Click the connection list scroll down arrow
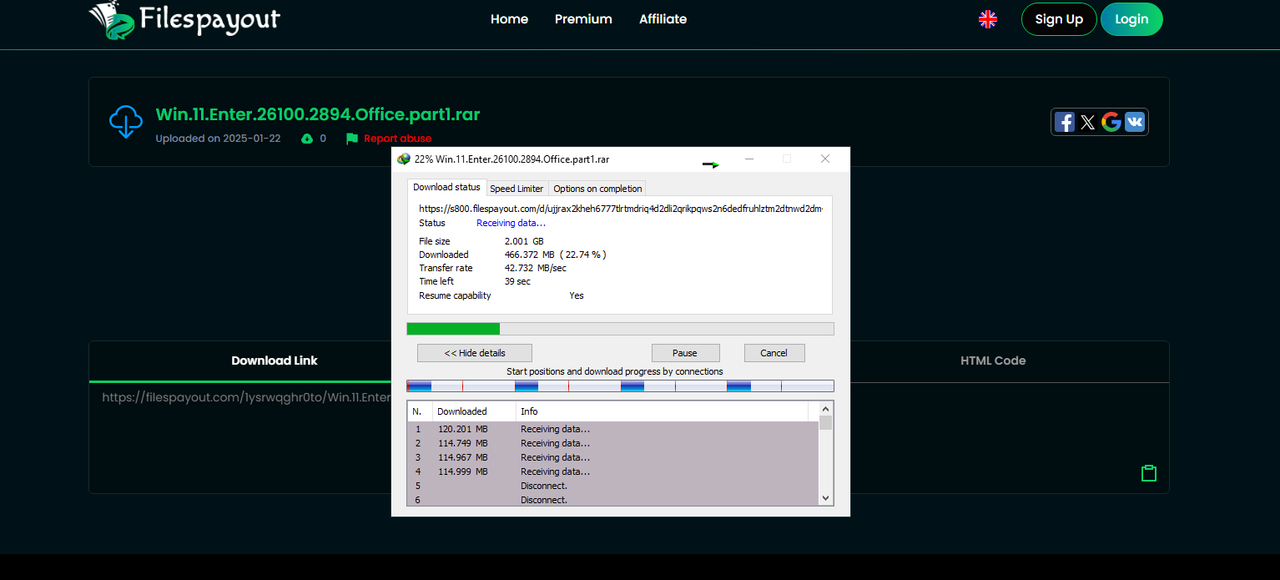Viewport: 1280px width, 580px height. pyautogui.click(x=825, y=498)
